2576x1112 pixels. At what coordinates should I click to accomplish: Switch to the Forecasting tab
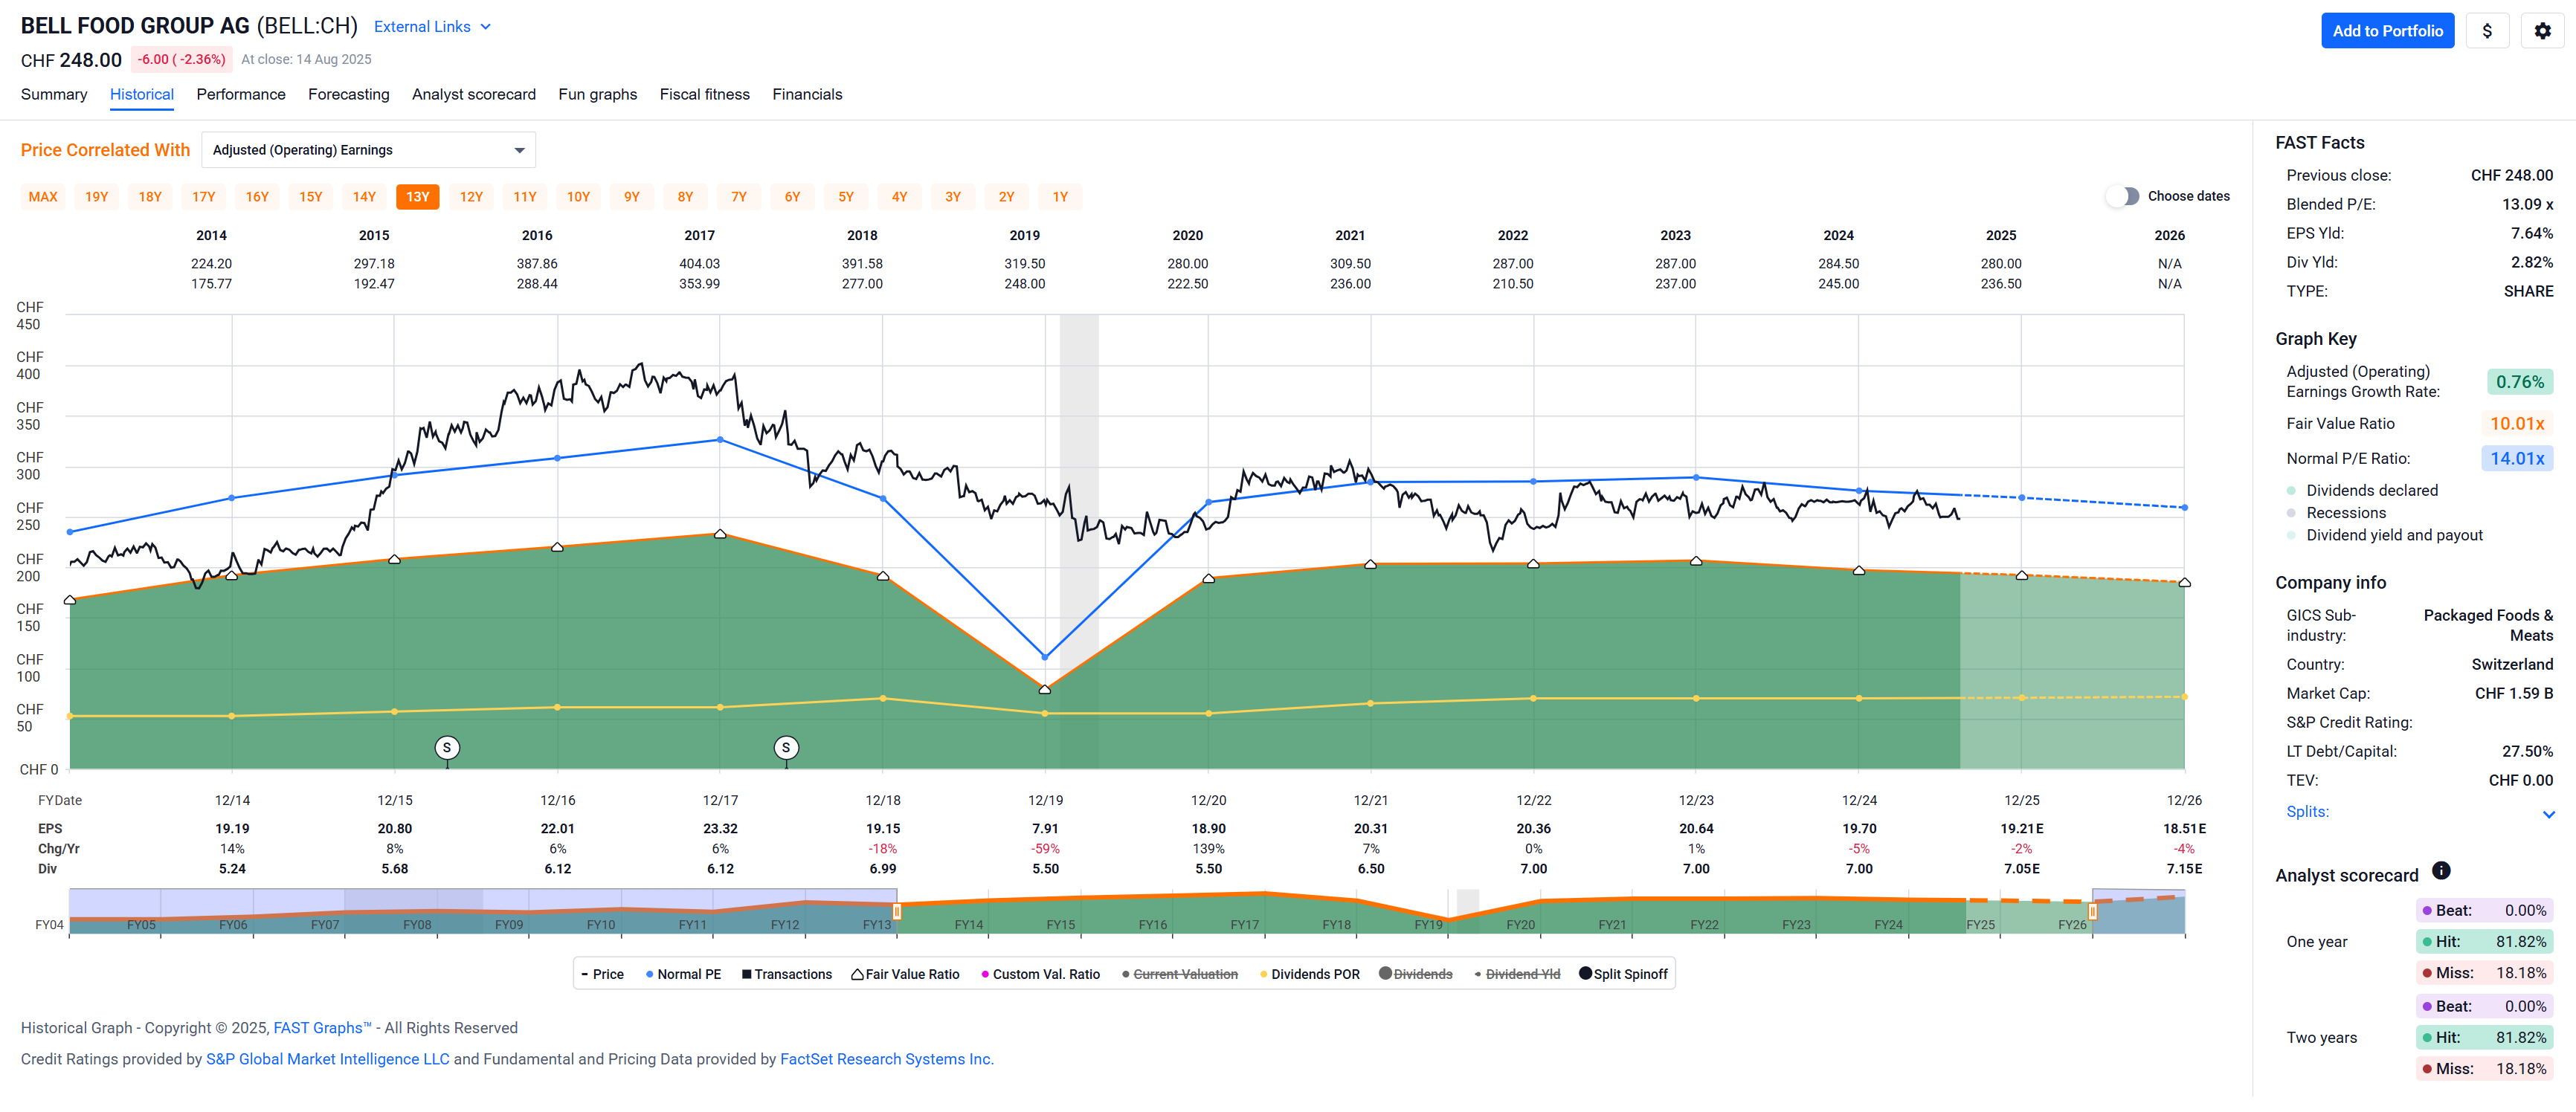348,94
